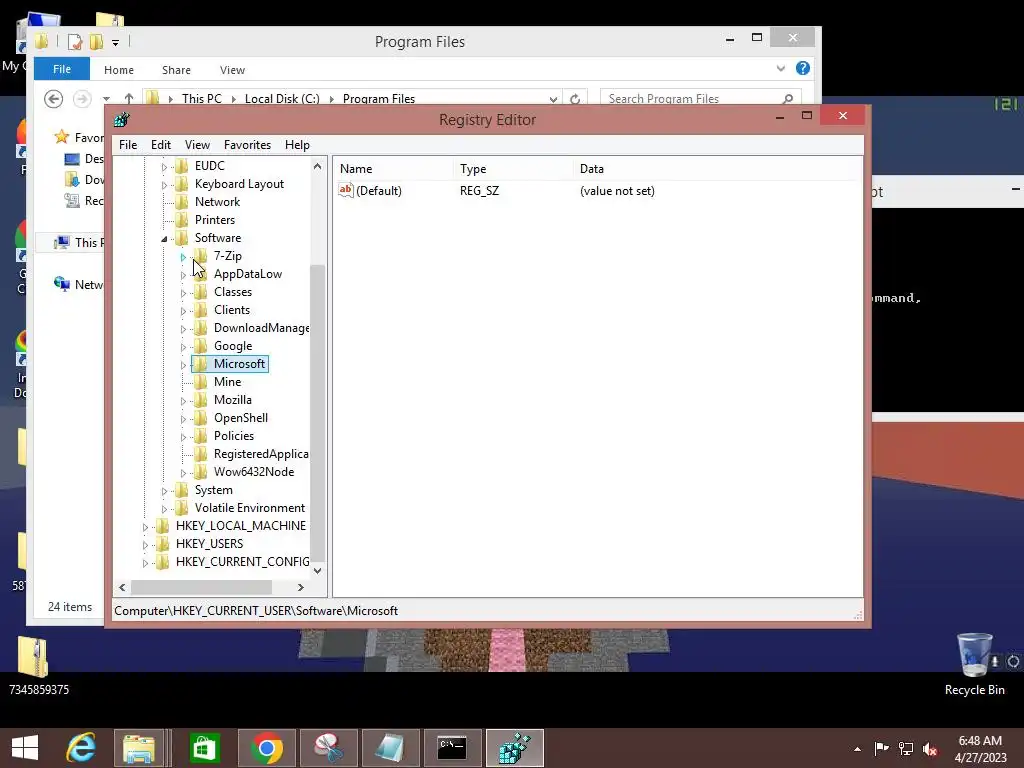Viewport: 1024px width, 768px height.
Task: Click the Type column header
Action: pyautogui.click(x=513, y=168)
